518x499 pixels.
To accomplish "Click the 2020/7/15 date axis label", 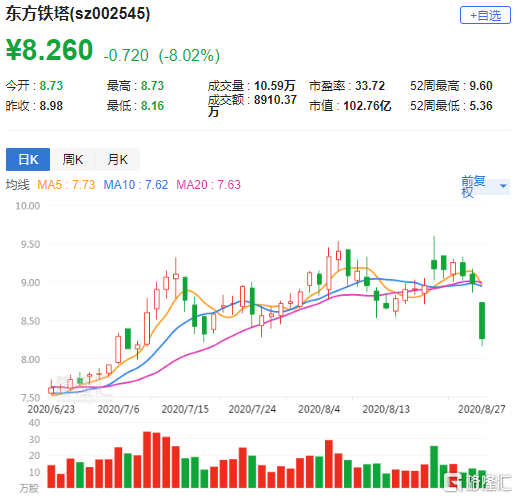I will coord(185,409).
